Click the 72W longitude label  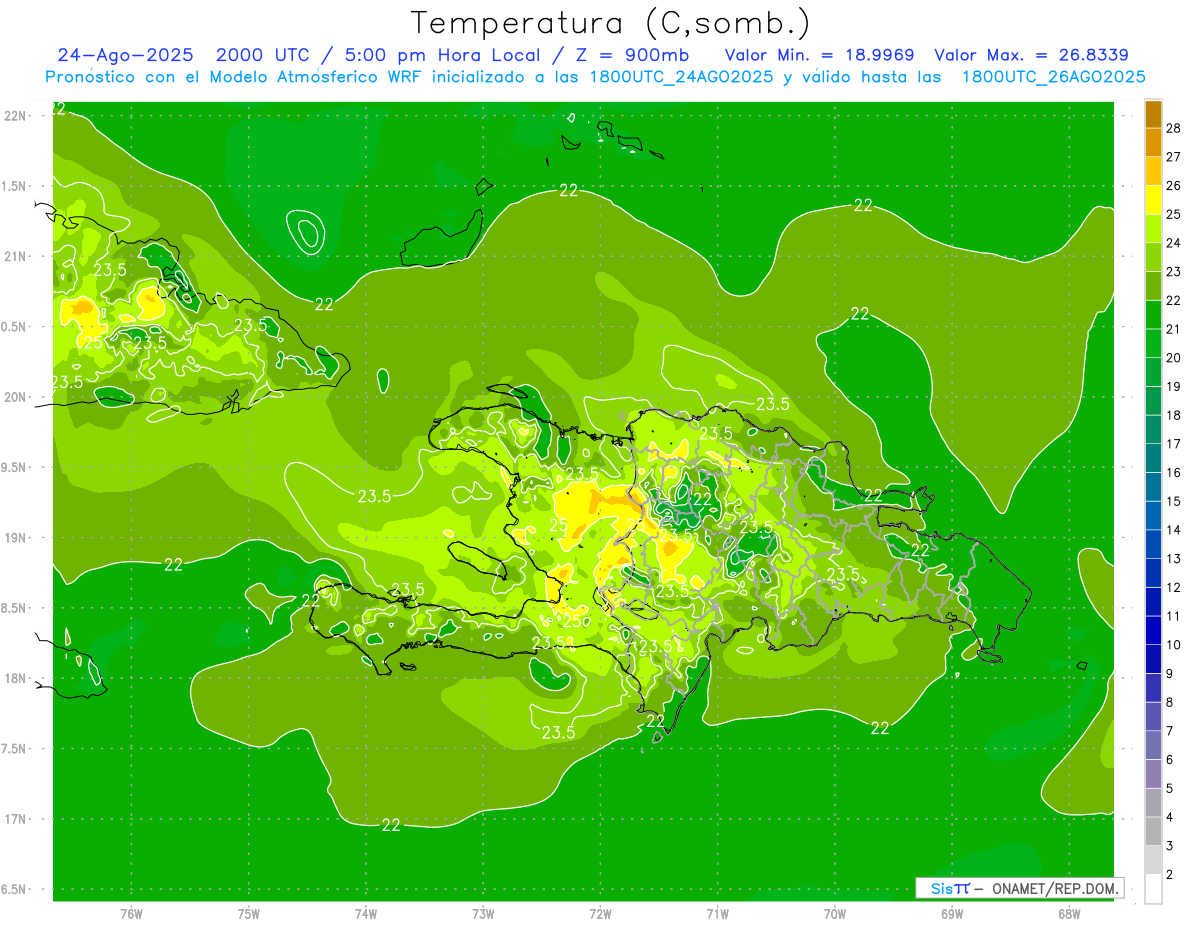[601, 913]
